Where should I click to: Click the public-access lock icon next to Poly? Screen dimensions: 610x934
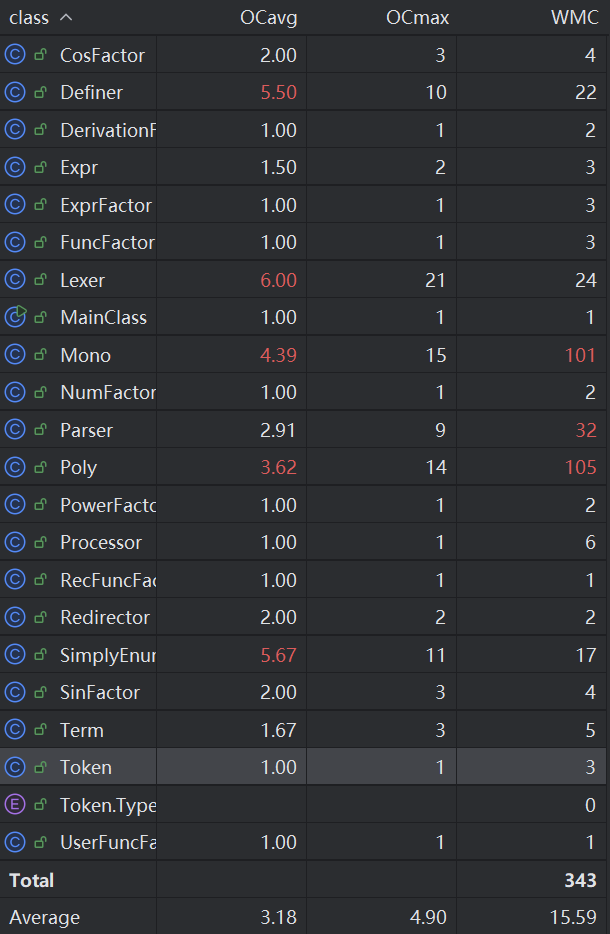41,467
